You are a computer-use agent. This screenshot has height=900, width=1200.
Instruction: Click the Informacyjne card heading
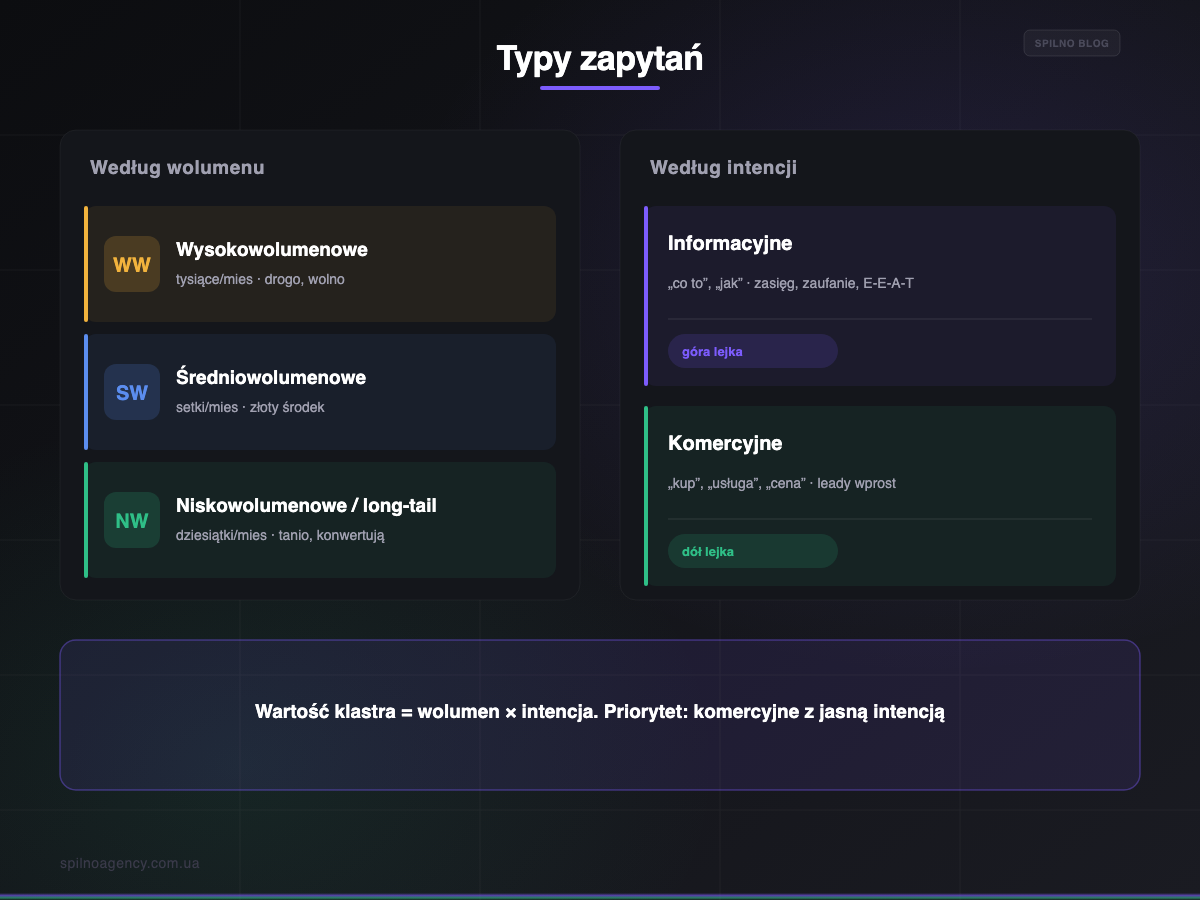click(730, 243)
